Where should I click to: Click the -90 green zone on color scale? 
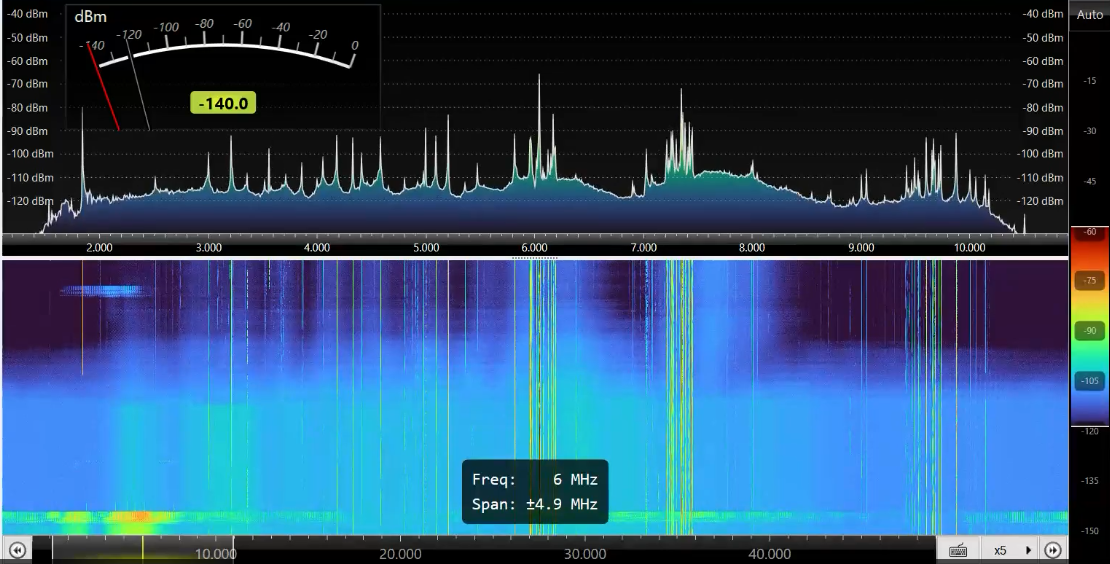click(x=1089, y=330)
